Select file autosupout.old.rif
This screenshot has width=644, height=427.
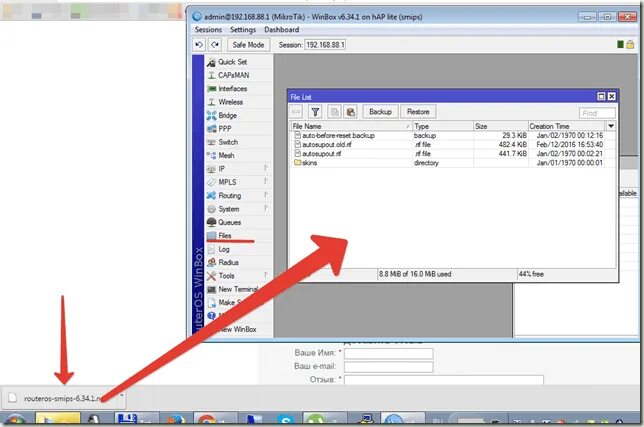[327, 145]
